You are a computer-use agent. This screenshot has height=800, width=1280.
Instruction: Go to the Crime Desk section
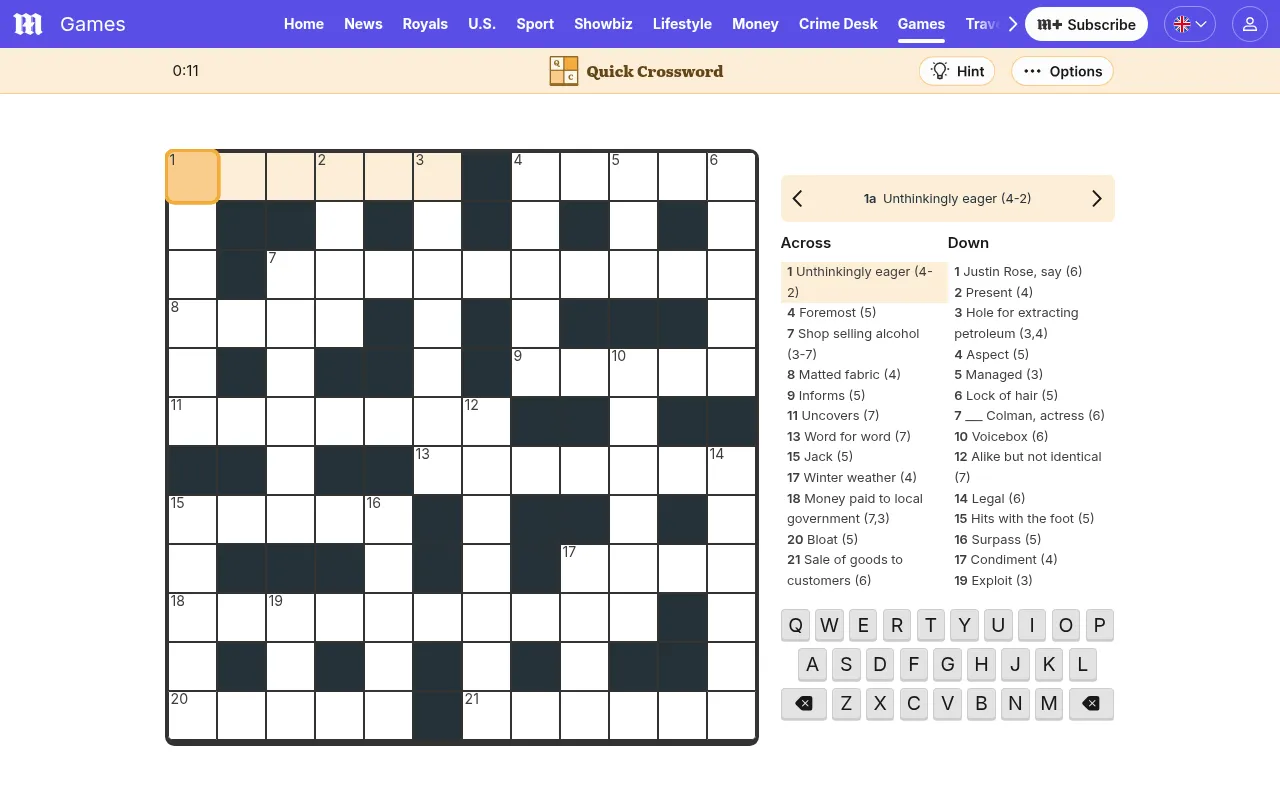(838, 24)
